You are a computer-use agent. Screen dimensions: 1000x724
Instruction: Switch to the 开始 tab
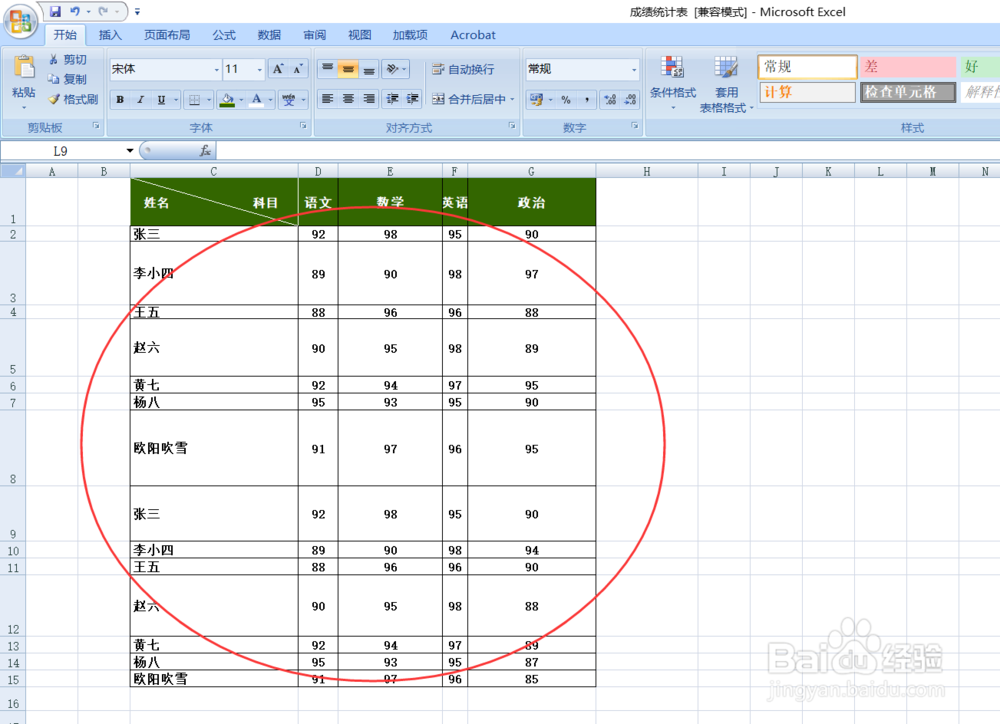pyautogui.click(x=65, y=35)
